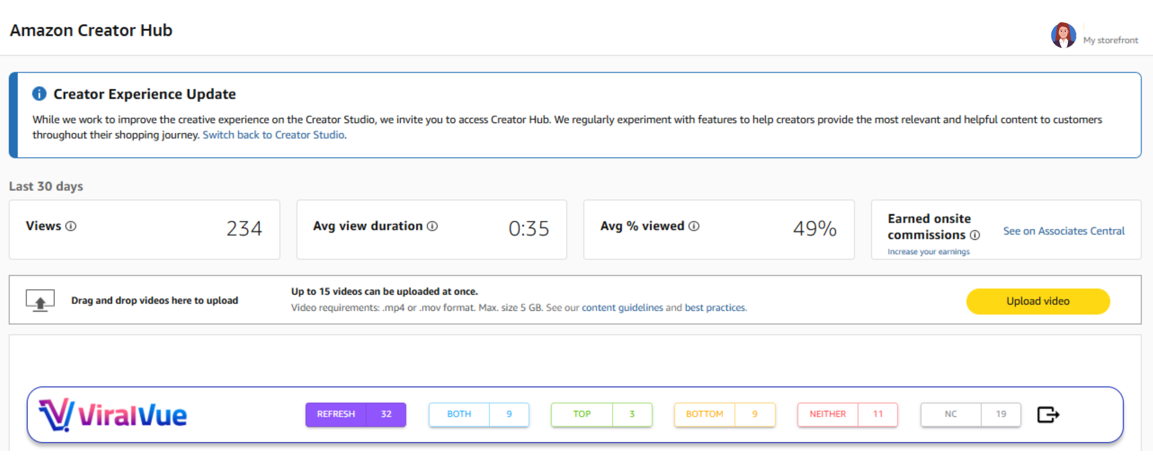Click the ViralVue logo
Screen dimensions: 1153x466
coord(113,415)
